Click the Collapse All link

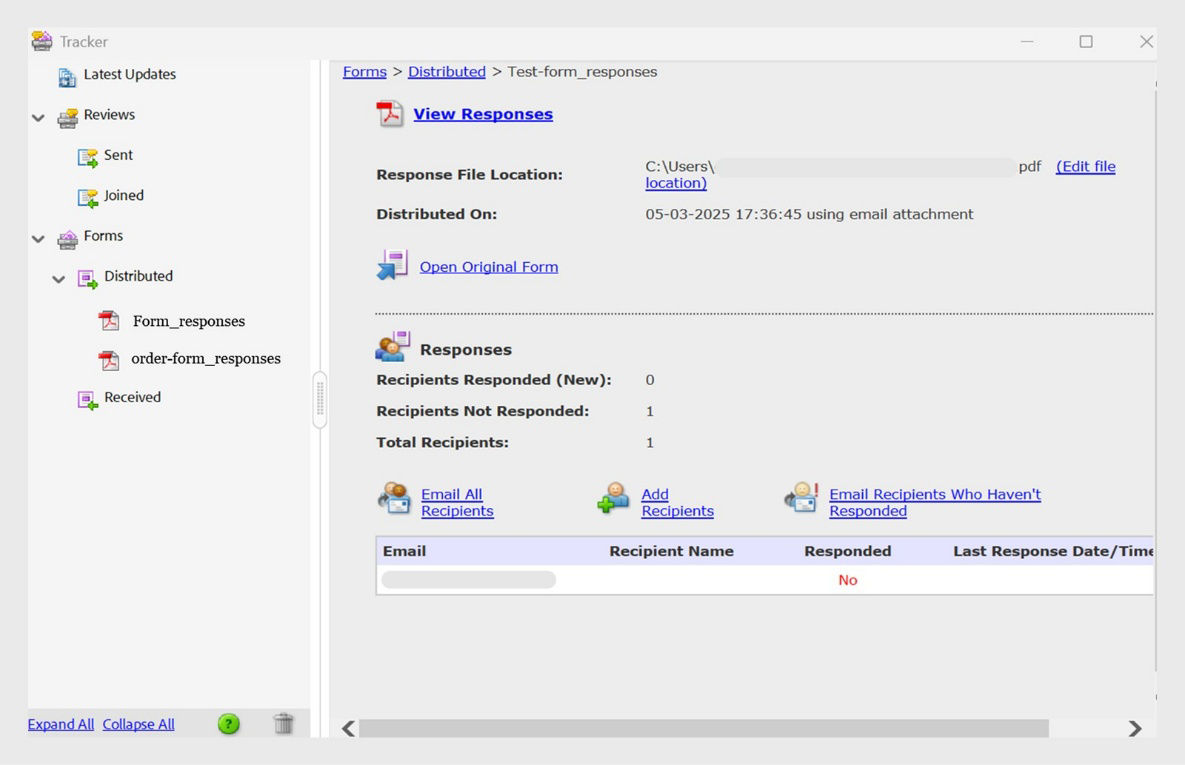tap(138, 723)
